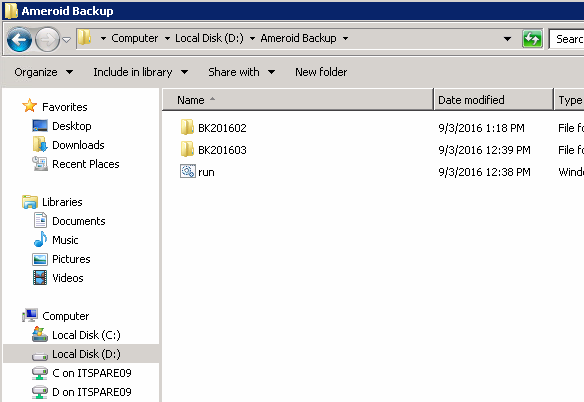This screenshot has height=402, width=584.
Task: Open the Include in library menu
Action: (x=140, y=72)
